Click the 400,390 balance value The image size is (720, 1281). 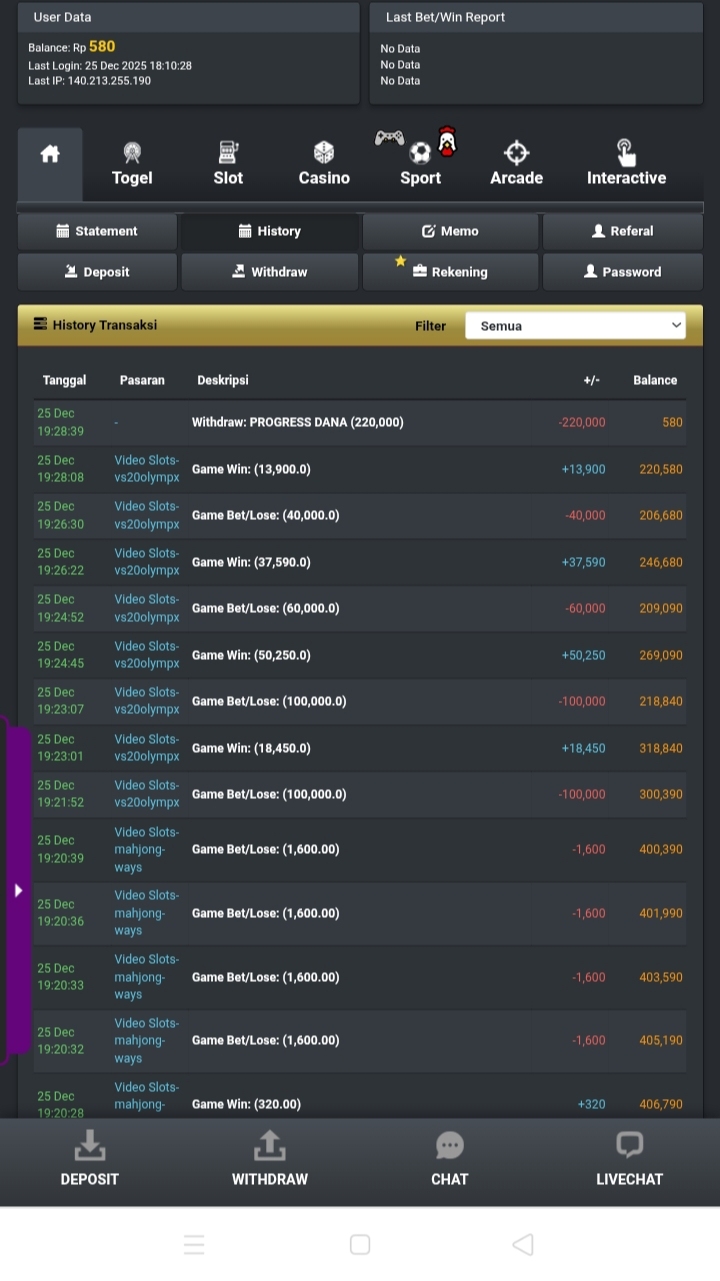click(x=661, y=849)
